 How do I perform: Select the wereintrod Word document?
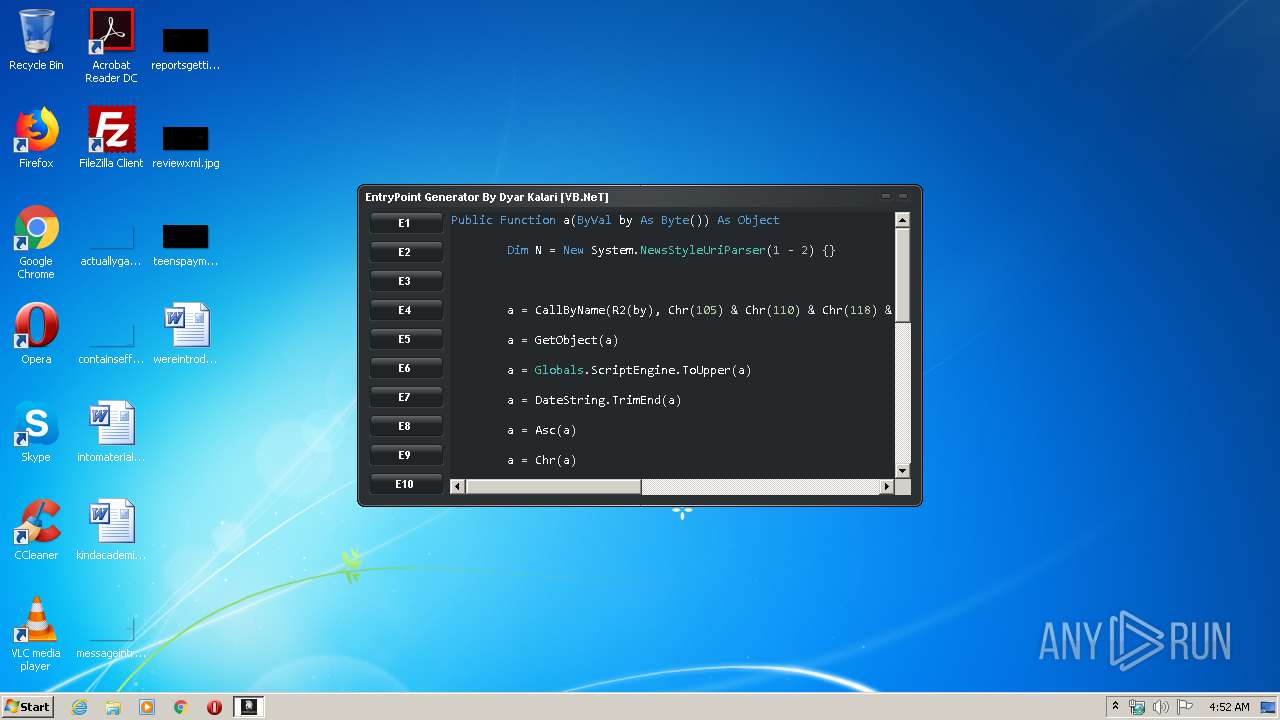(x=186, y=334)
